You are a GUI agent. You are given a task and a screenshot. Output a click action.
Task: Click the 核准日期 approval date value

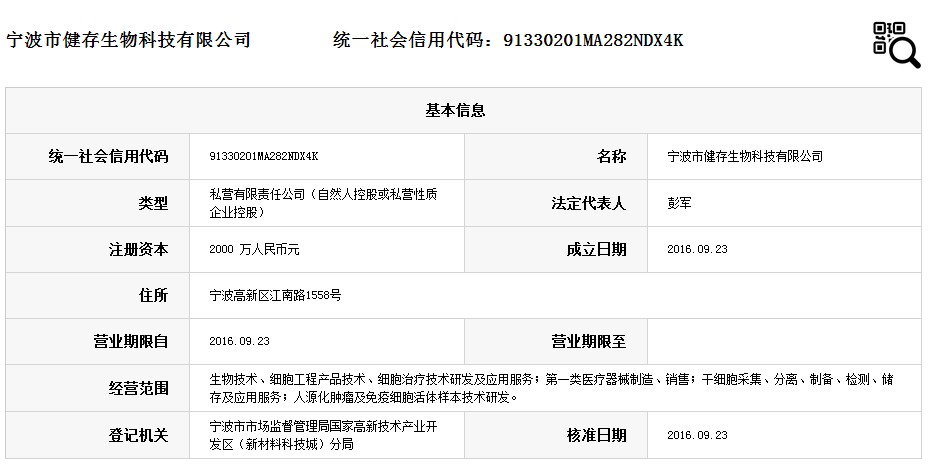click(x=697, y=435)
